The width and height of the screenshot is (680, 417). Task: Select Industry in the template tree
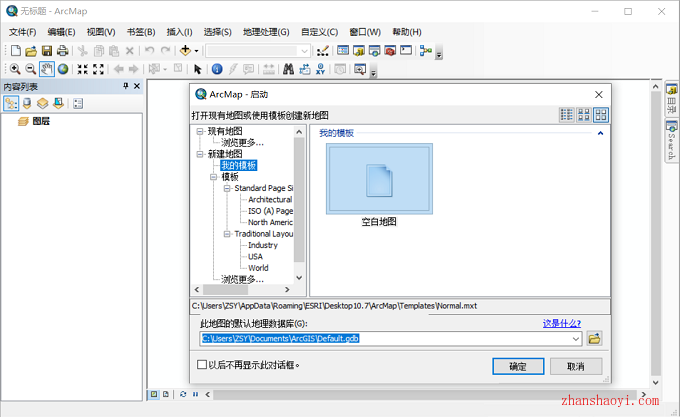tap(263, 245)
